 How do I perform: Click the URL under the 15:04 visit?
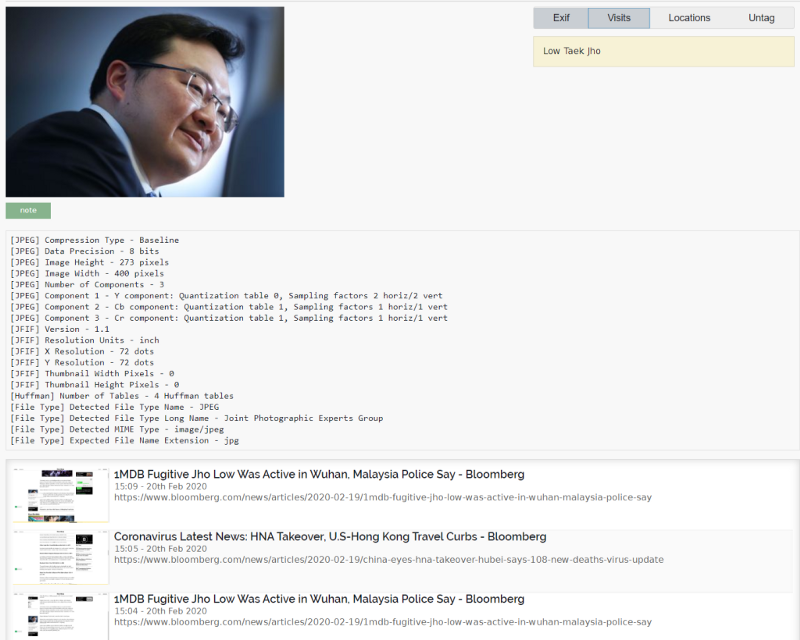[x=382, y=622]
